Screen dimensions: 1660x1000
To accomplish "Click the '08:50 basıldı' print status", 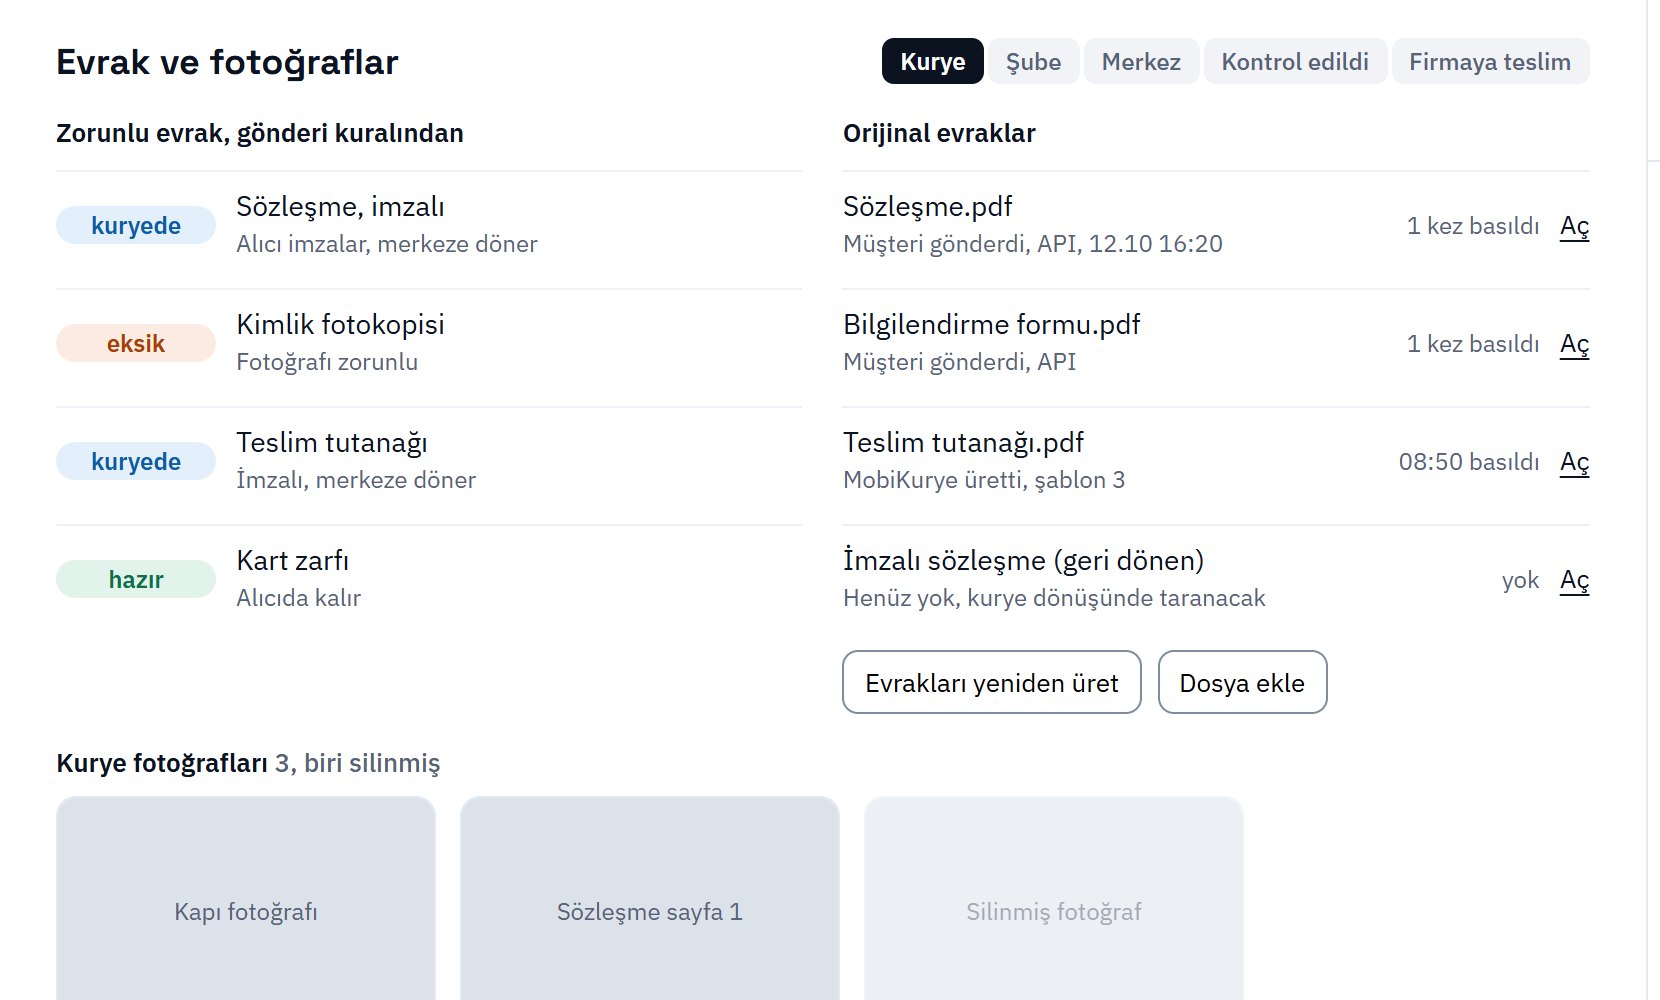I will (x=1469, y=462).
